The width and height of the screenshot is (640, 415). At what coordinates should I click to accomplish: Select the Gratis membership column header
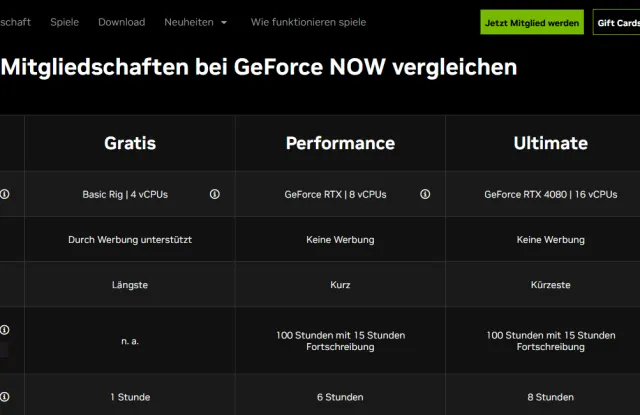(130, 143)
